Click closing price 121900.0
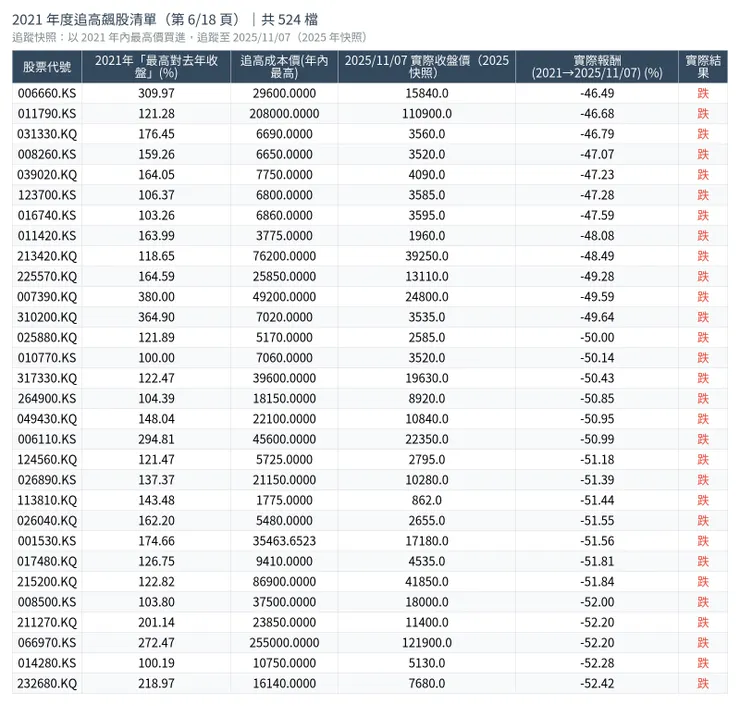 [x=427, y=643]
